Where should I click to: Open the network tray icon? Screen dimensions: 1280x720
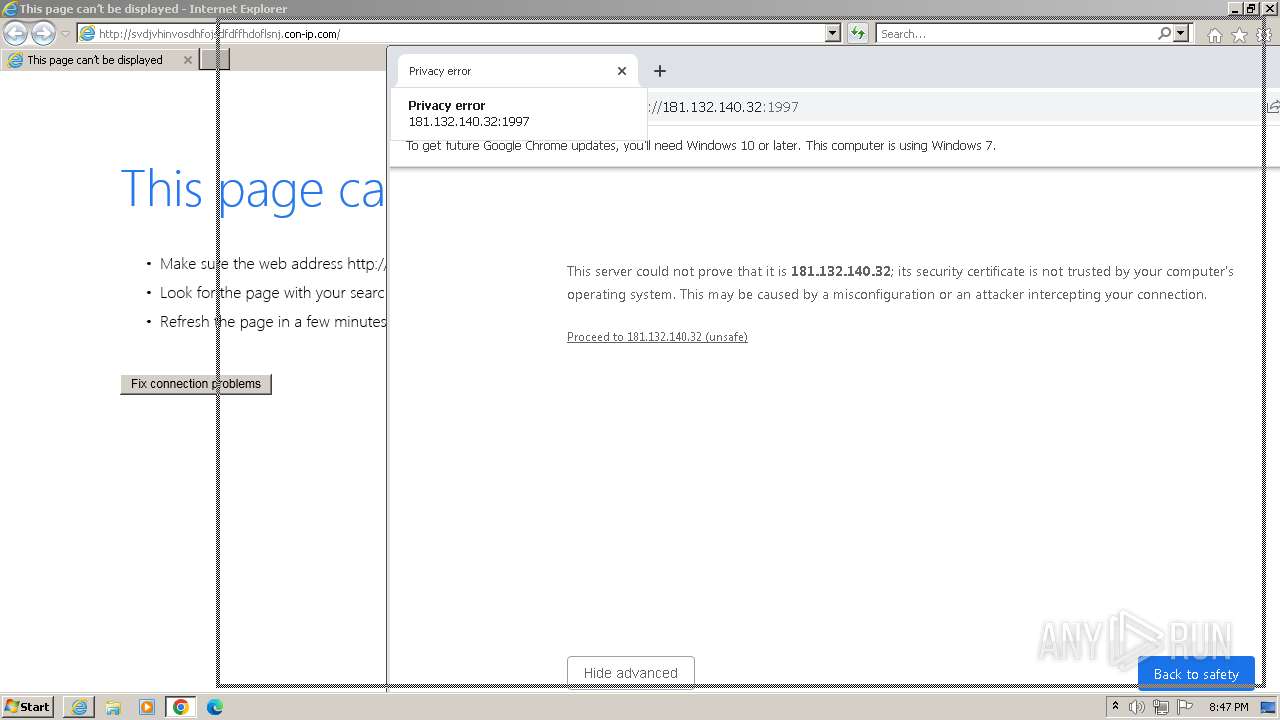(1161, 707)
